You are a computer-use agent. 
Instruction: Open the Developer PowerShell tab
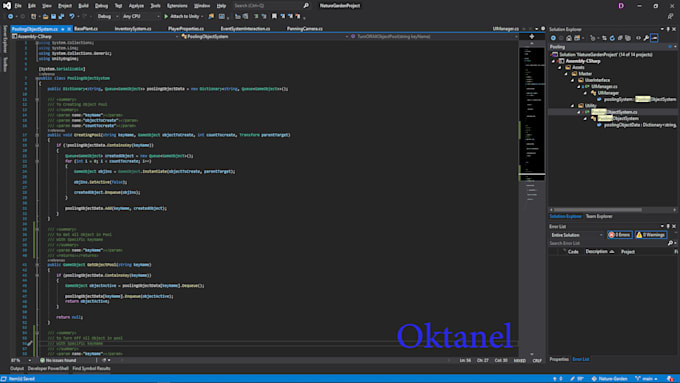tap(48, 368)
